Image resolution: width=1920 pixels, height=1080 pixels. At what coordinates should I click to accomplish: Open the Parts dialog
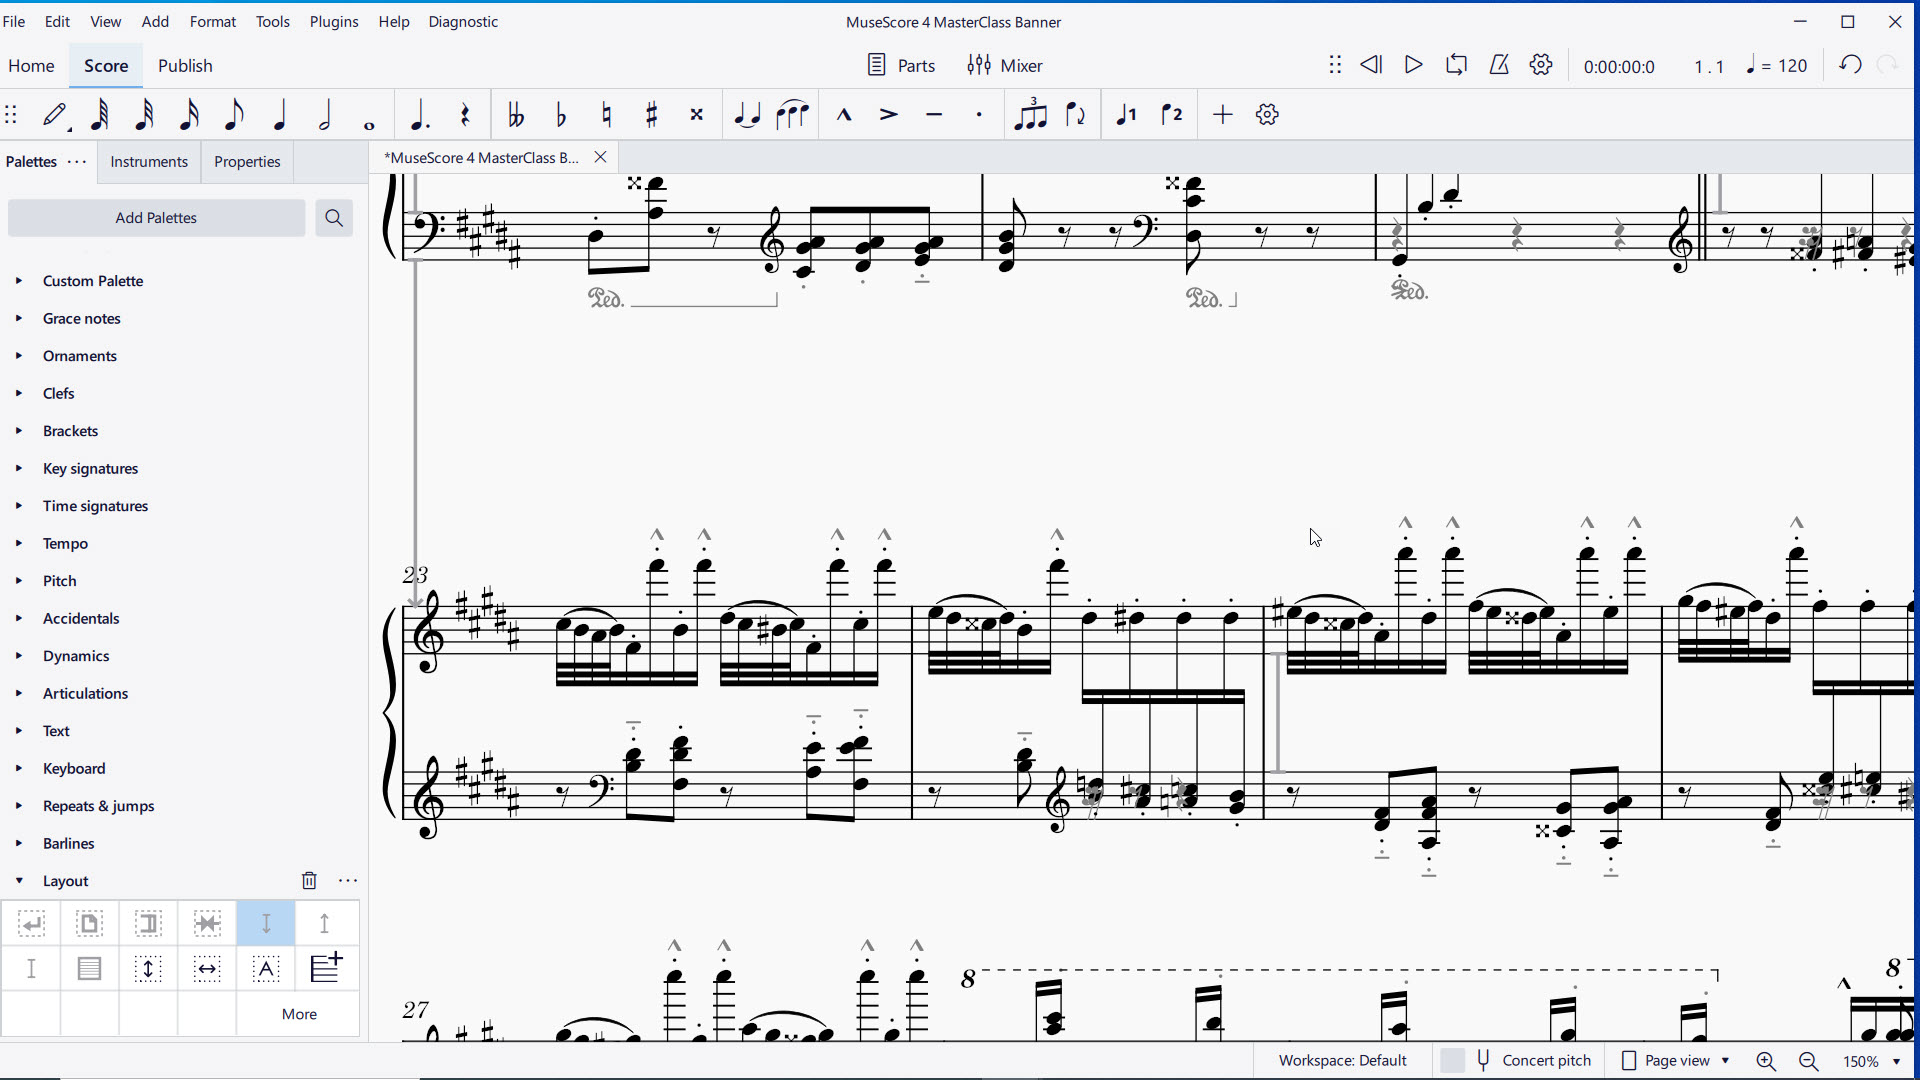click(x=901, y=65)
